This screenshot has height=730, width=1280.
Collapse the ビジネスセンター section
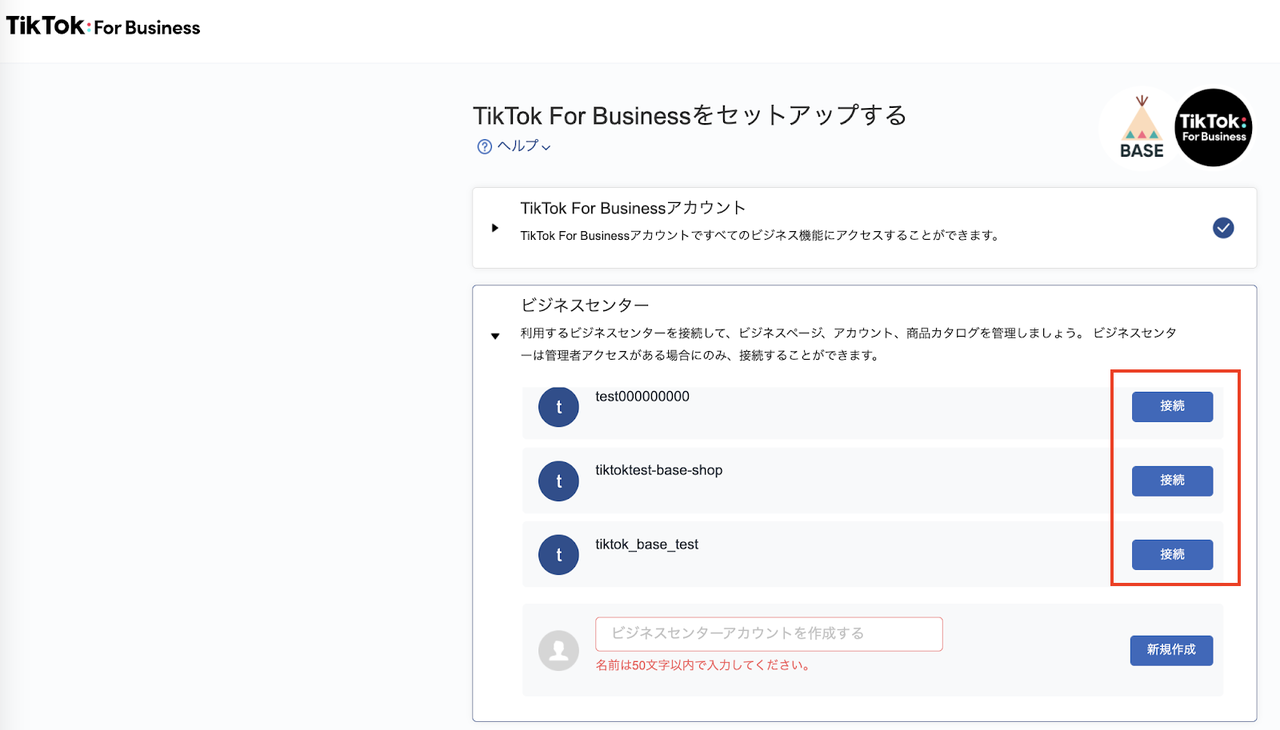click(495, 336)
